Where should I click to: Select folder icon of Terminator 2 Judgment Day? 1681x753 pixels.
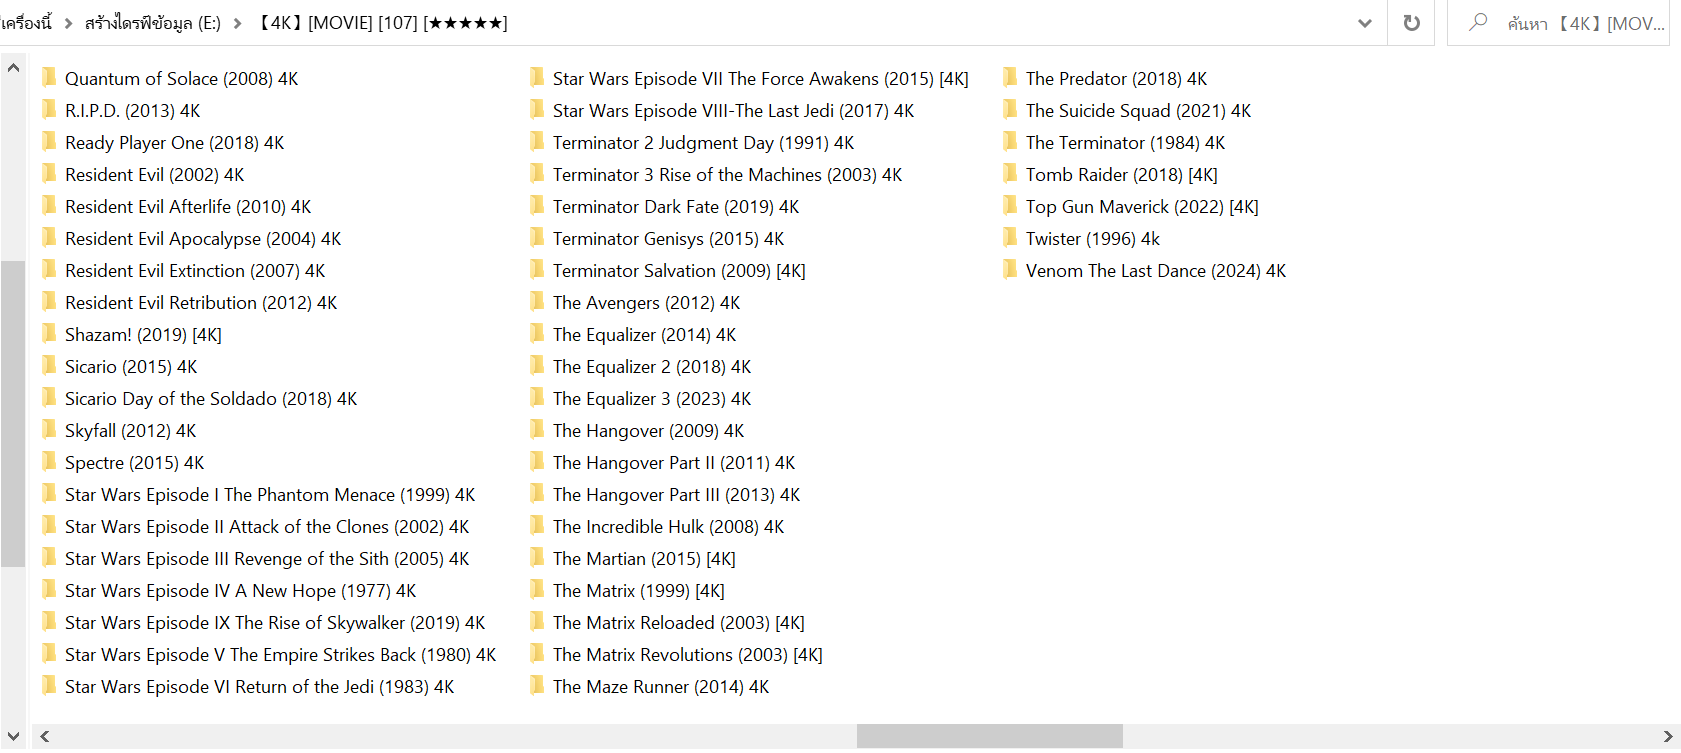tap(537, 142)
